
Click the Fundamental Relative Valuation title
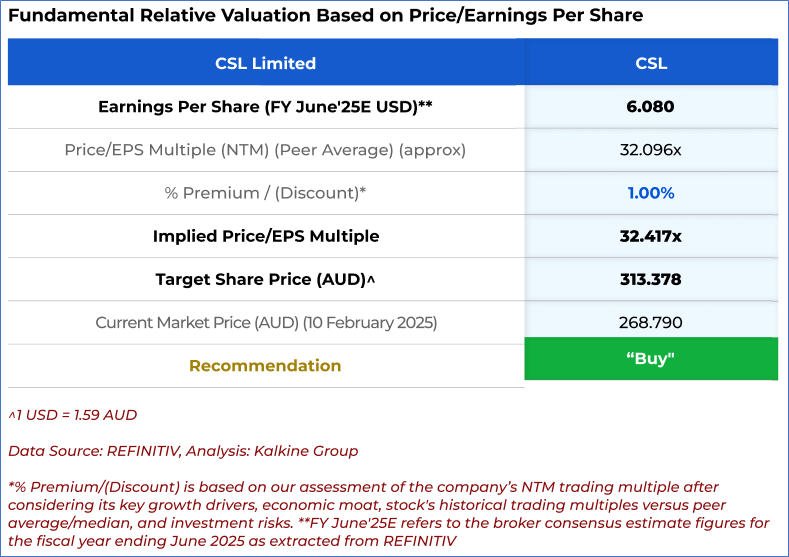(326, 16)
